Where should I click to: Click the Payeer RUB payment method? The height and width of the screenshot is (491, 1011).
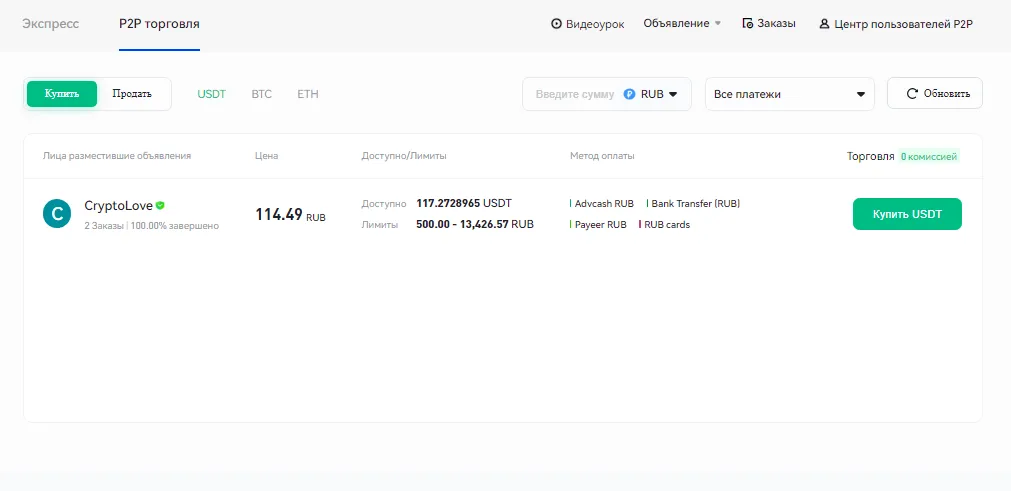coord(598,225)
